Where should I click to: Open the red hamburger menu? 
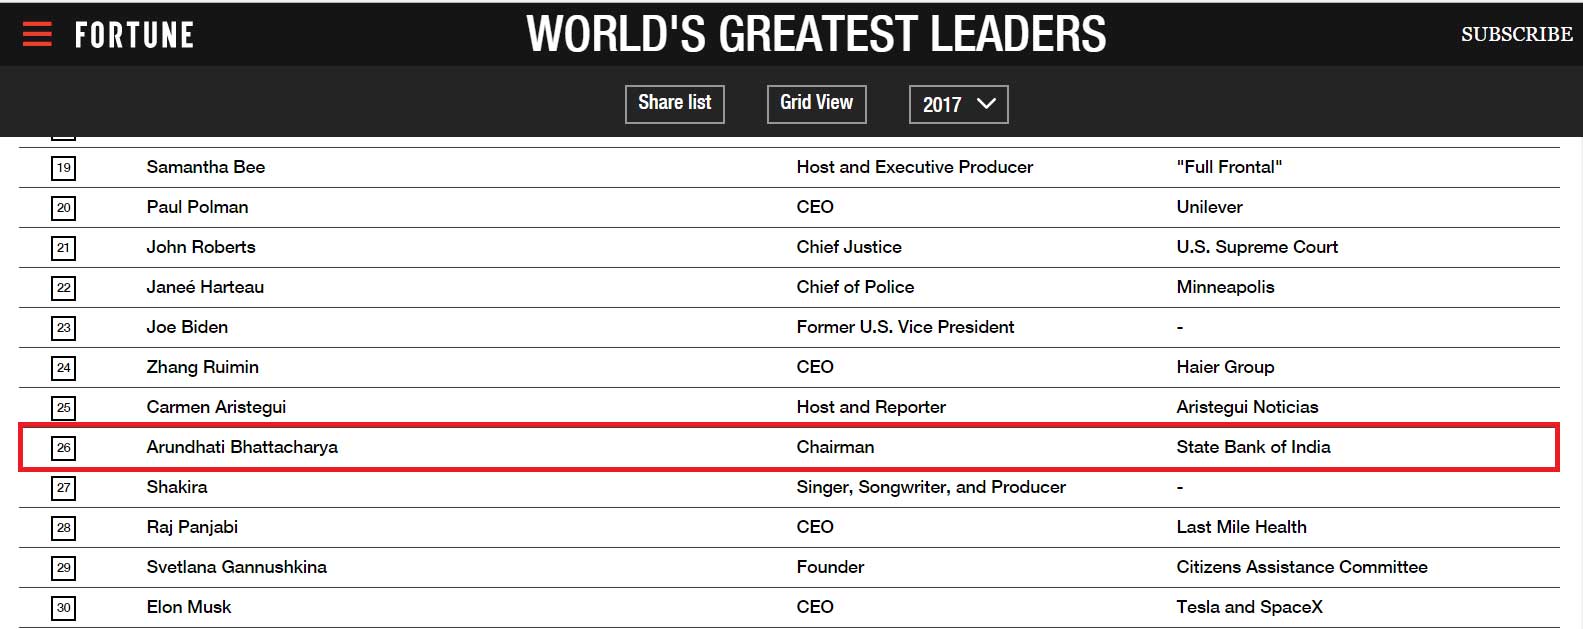click(37, 34)
